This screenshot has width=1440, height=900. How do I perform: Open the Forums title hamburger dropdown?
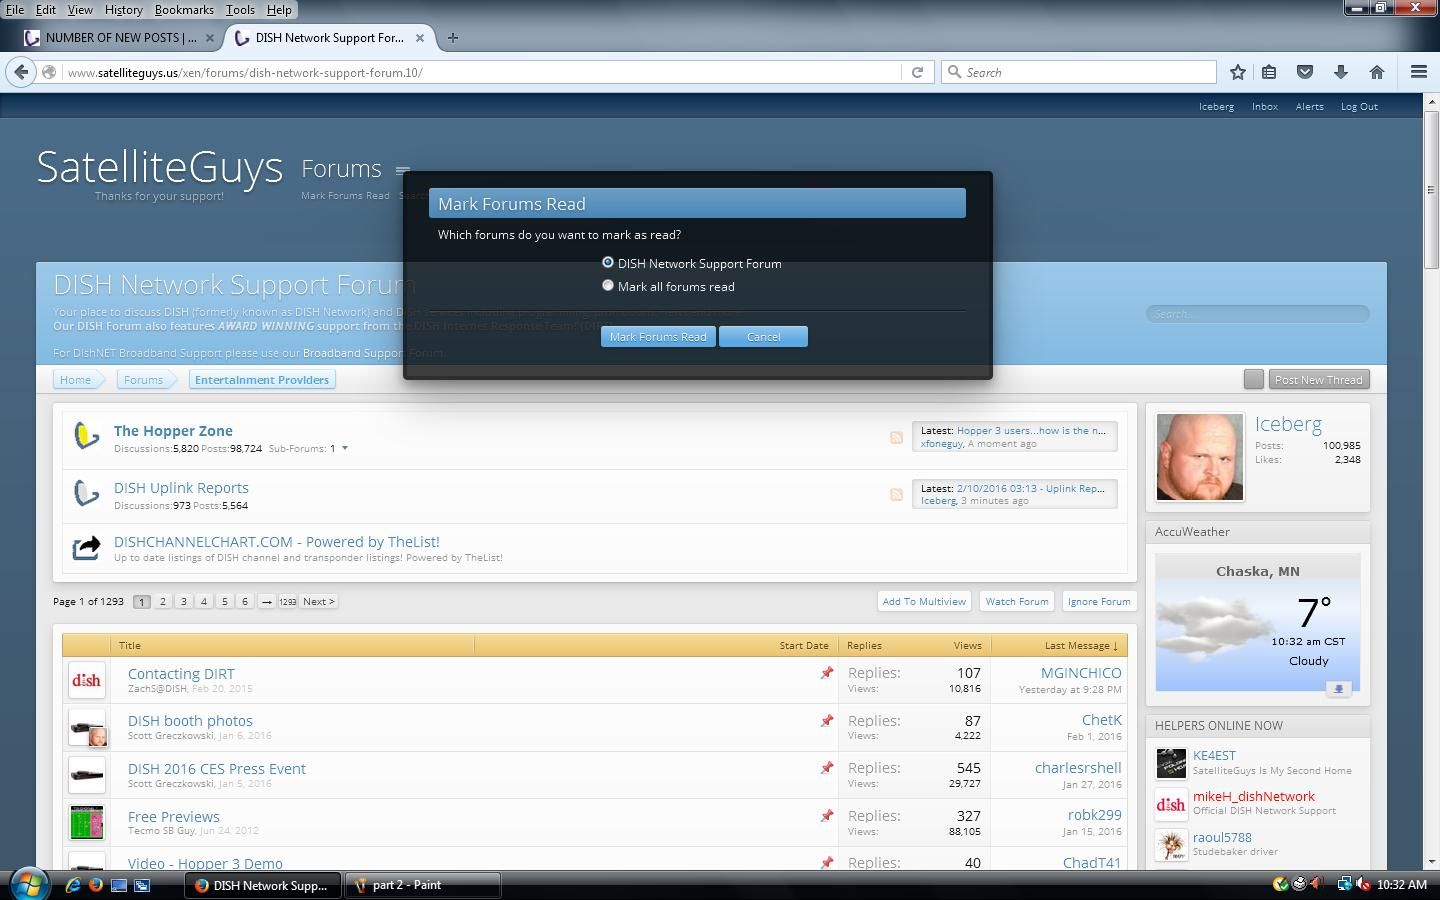[x=402, y=171]
